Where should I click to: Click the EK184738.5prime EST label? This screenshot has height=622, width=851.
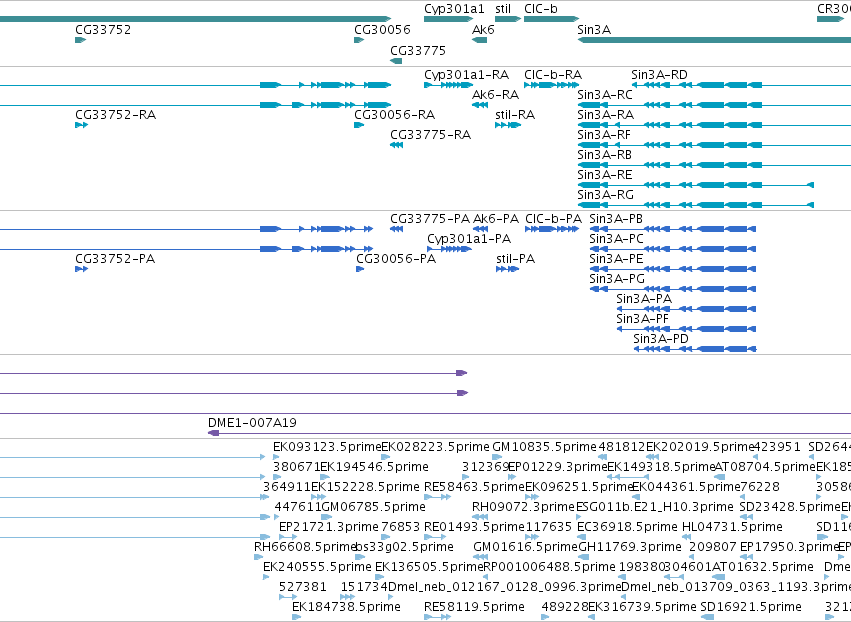(346, 607)
